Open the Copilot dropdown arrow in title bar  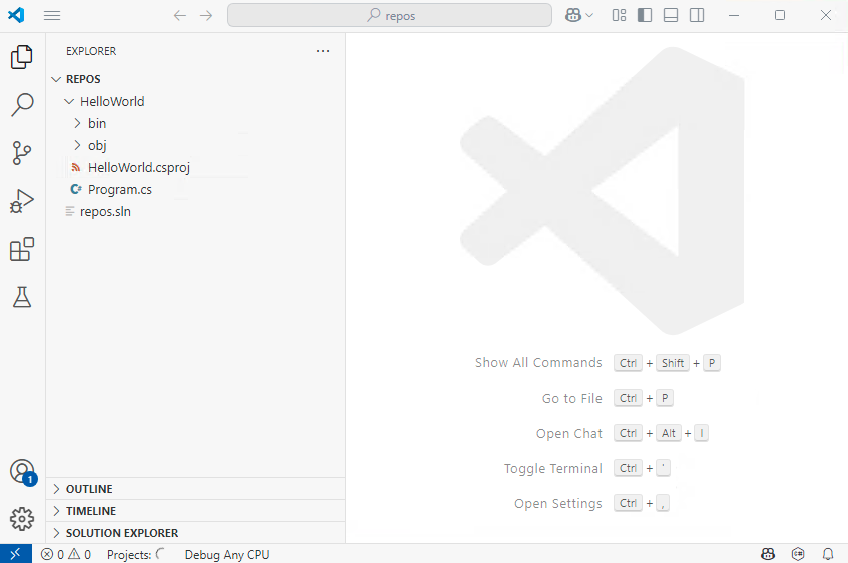tap(589, 15)
